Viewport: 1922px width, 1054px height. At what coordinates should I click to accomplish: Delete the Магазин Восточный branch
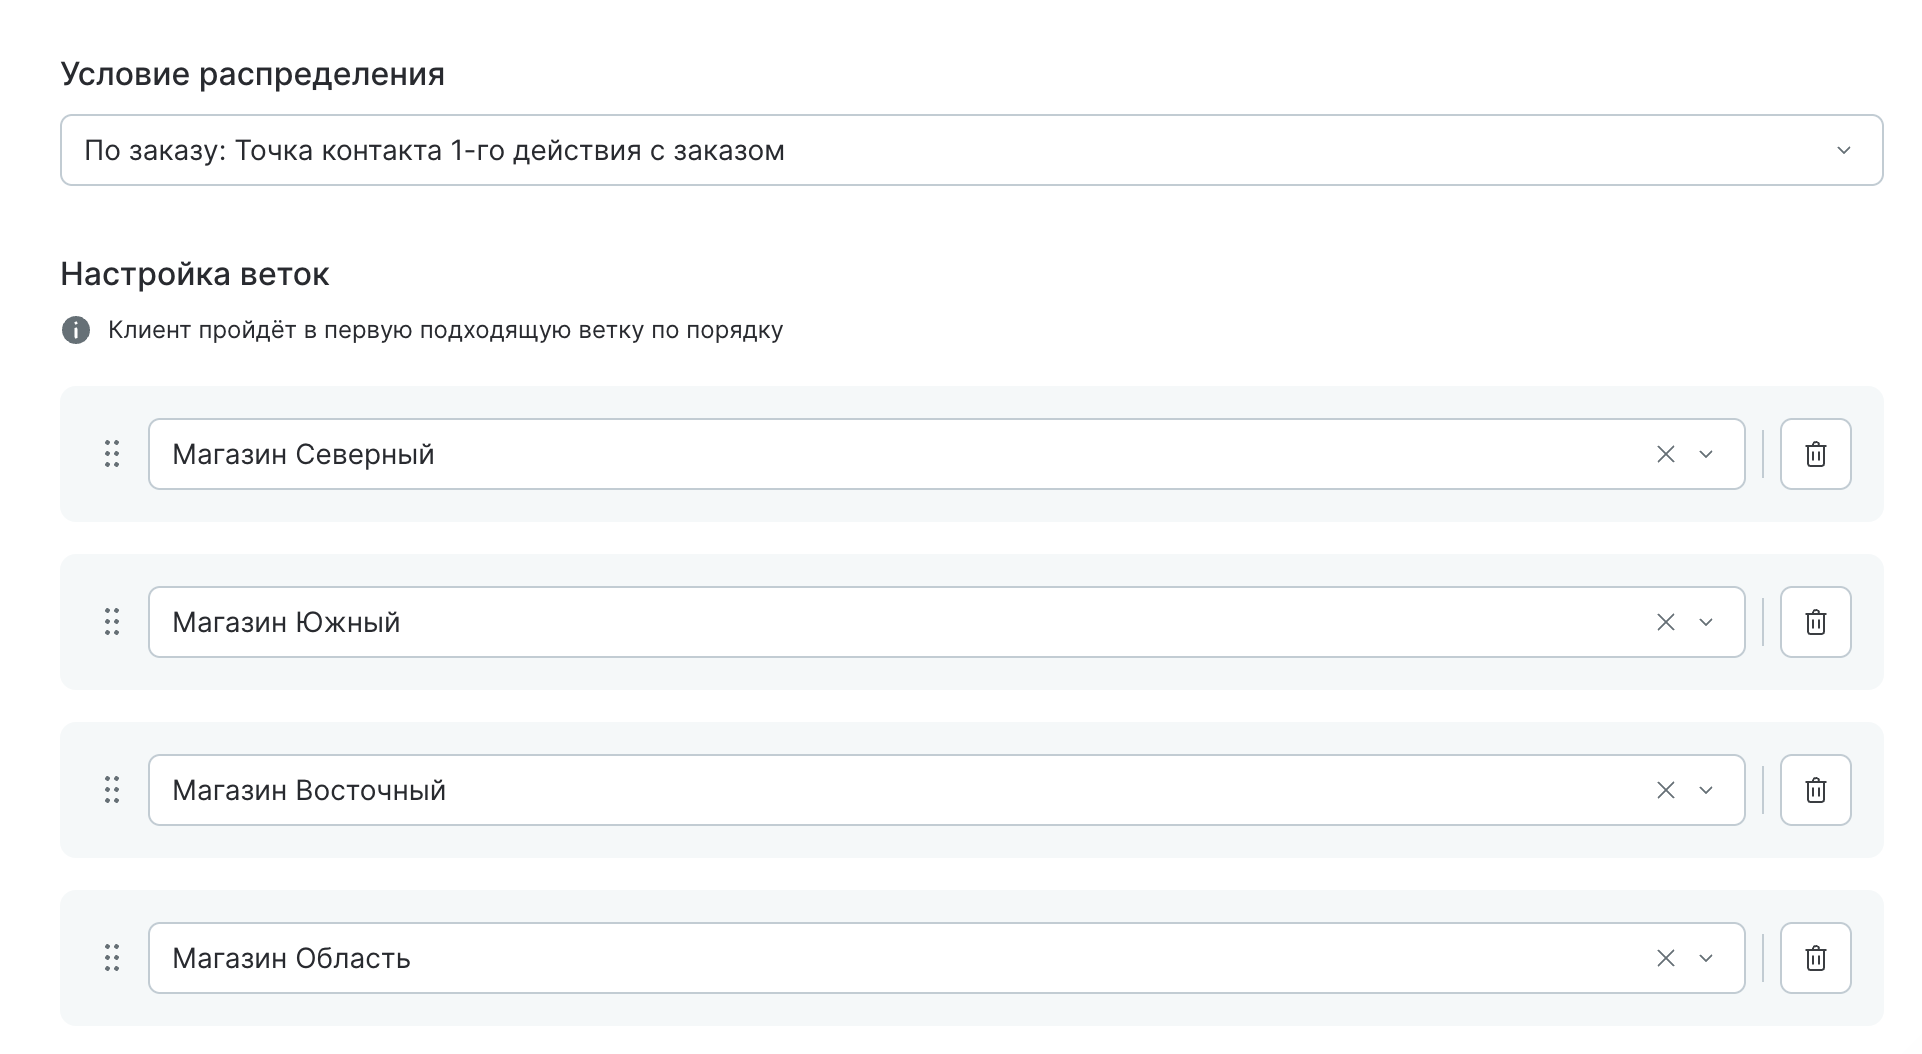pyautogui.click(x=1815, y=790)
